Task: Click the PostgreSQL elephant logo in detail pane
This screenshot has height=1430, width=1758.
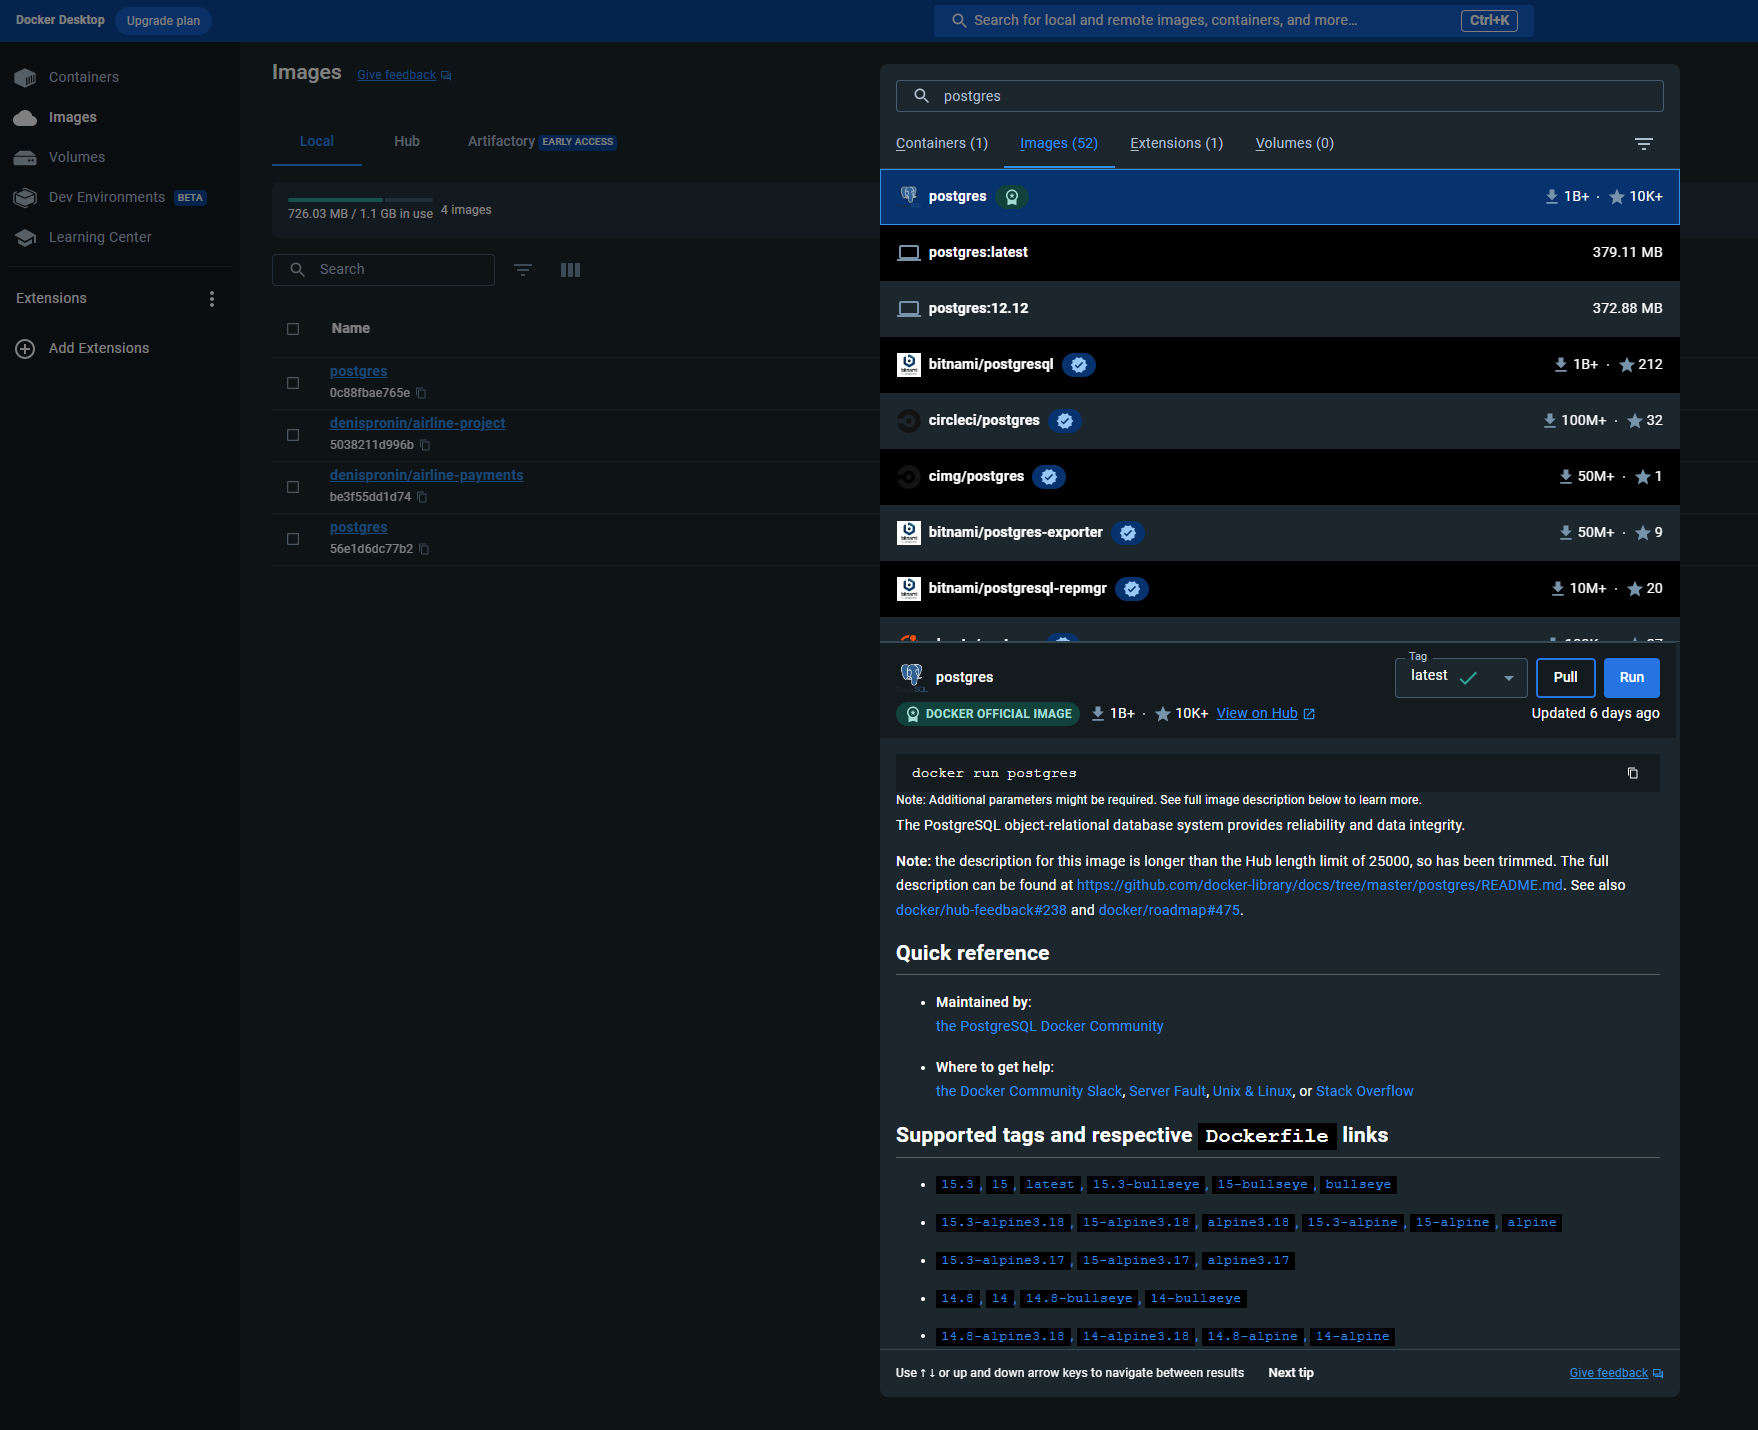Action: click(x=912, y=677)
